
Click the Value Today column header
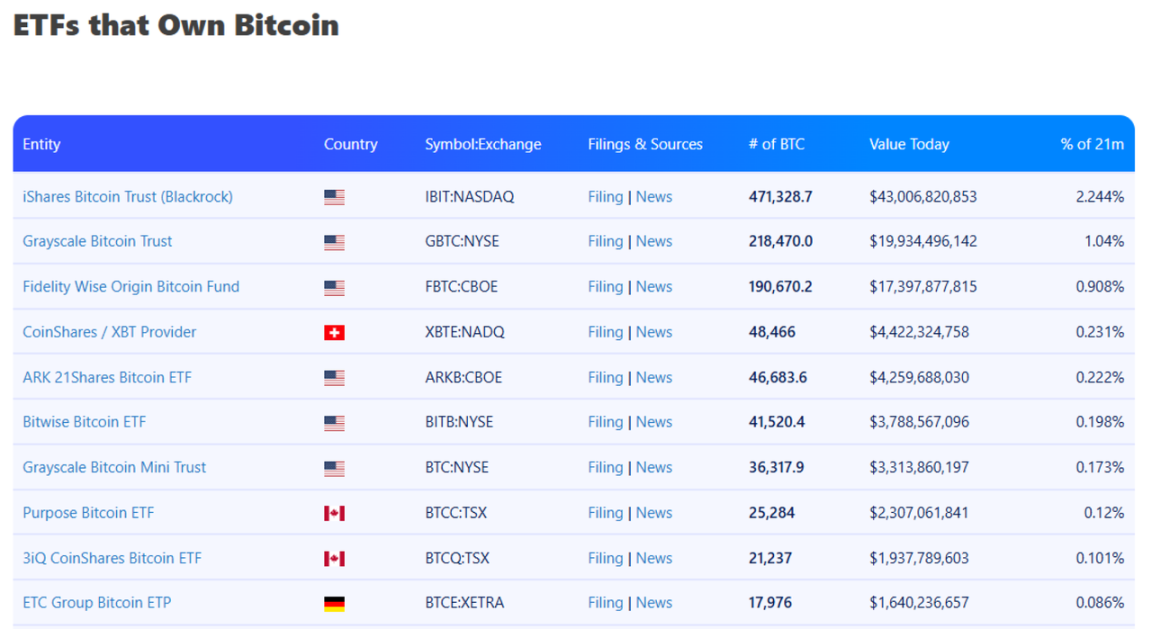click(909, 144)
